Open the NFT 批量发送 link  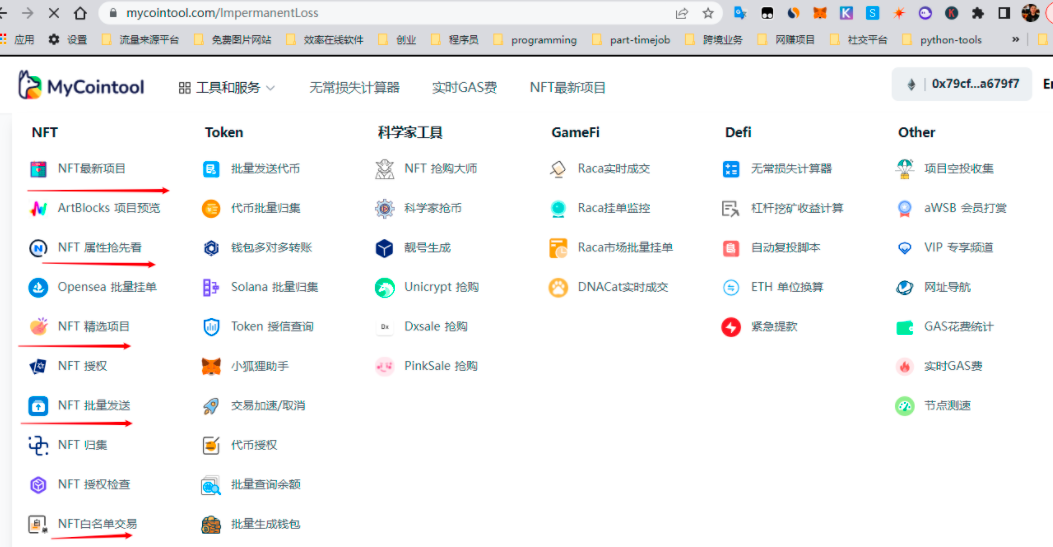(94, 406)
